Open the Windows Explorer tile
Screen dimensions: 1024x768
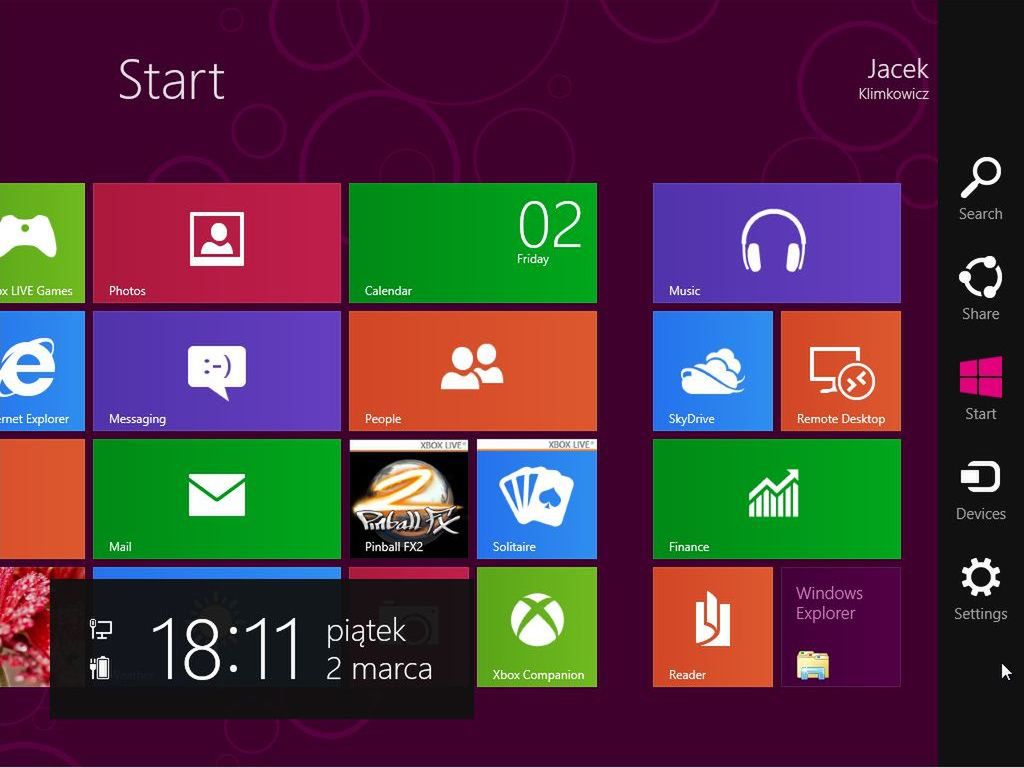click(x=840, y=627)
